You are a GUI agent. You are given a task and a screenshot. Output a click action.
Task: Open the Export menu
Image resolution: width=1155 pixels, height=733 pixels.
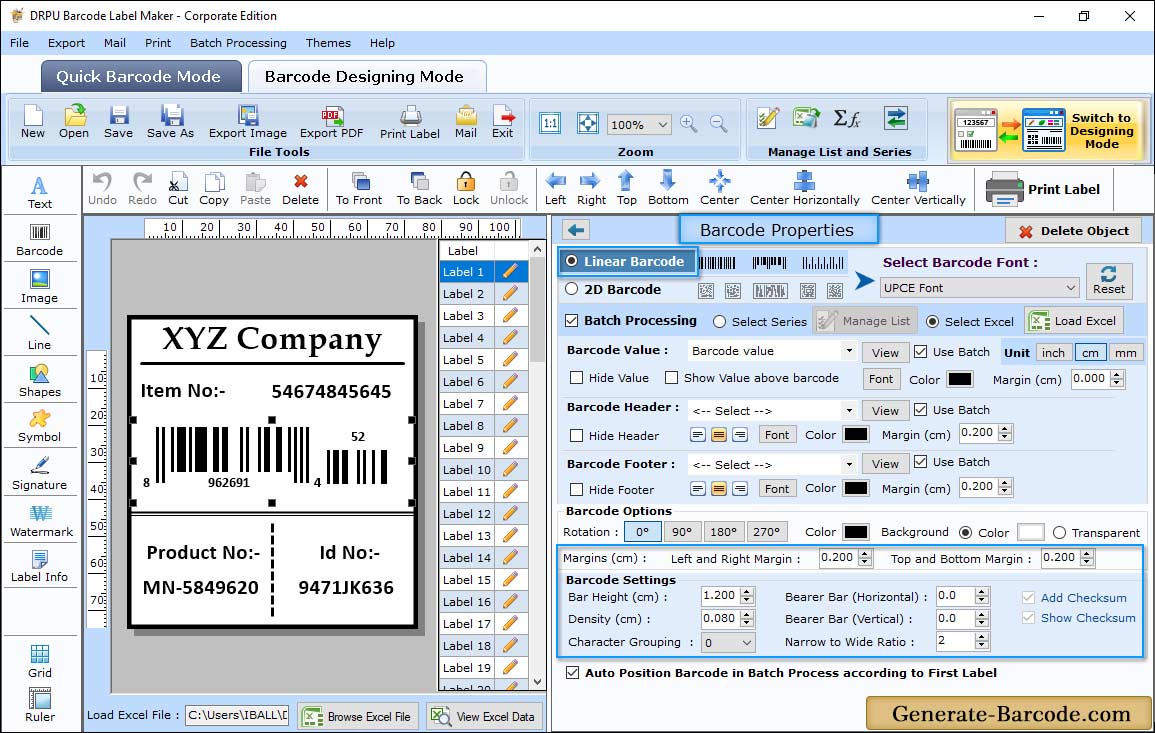(x=66, y=43)
